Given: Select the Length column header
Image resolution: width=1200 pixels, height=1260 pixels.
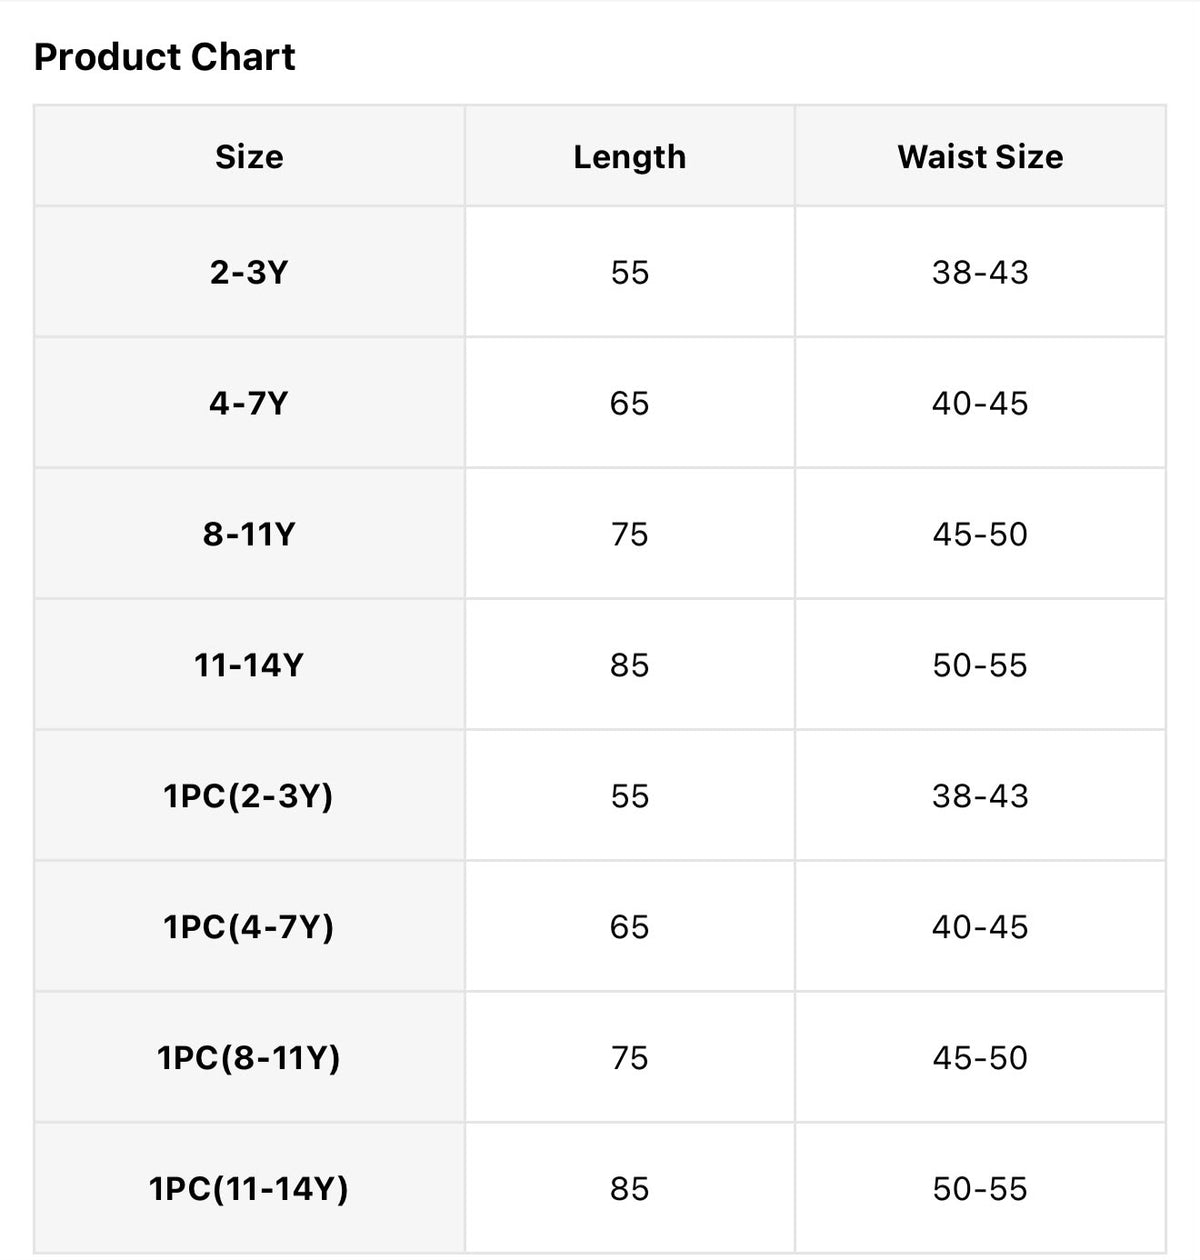Looking at the screenshot, I should pyautogui.click(x=630, y=157).
